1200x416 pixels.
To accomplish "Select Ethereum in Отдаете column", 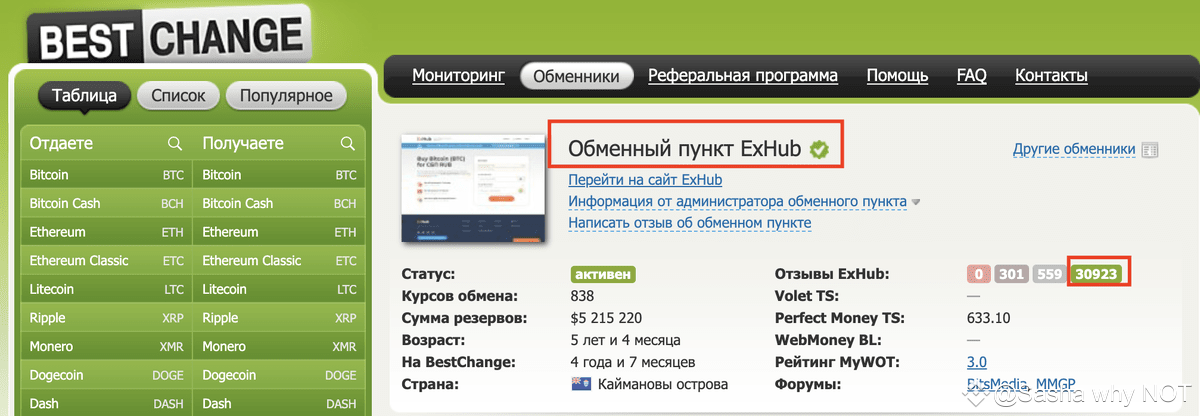I will 106,232.
